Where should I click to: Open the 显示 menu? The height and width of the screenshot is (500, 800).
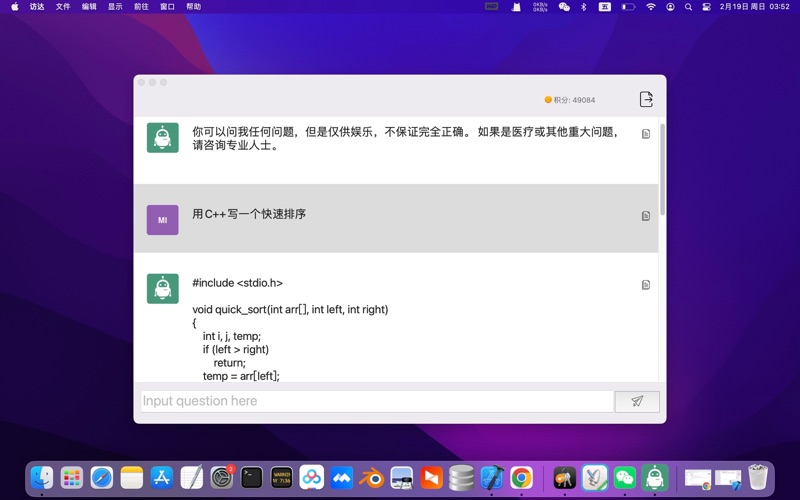point(115,7)
